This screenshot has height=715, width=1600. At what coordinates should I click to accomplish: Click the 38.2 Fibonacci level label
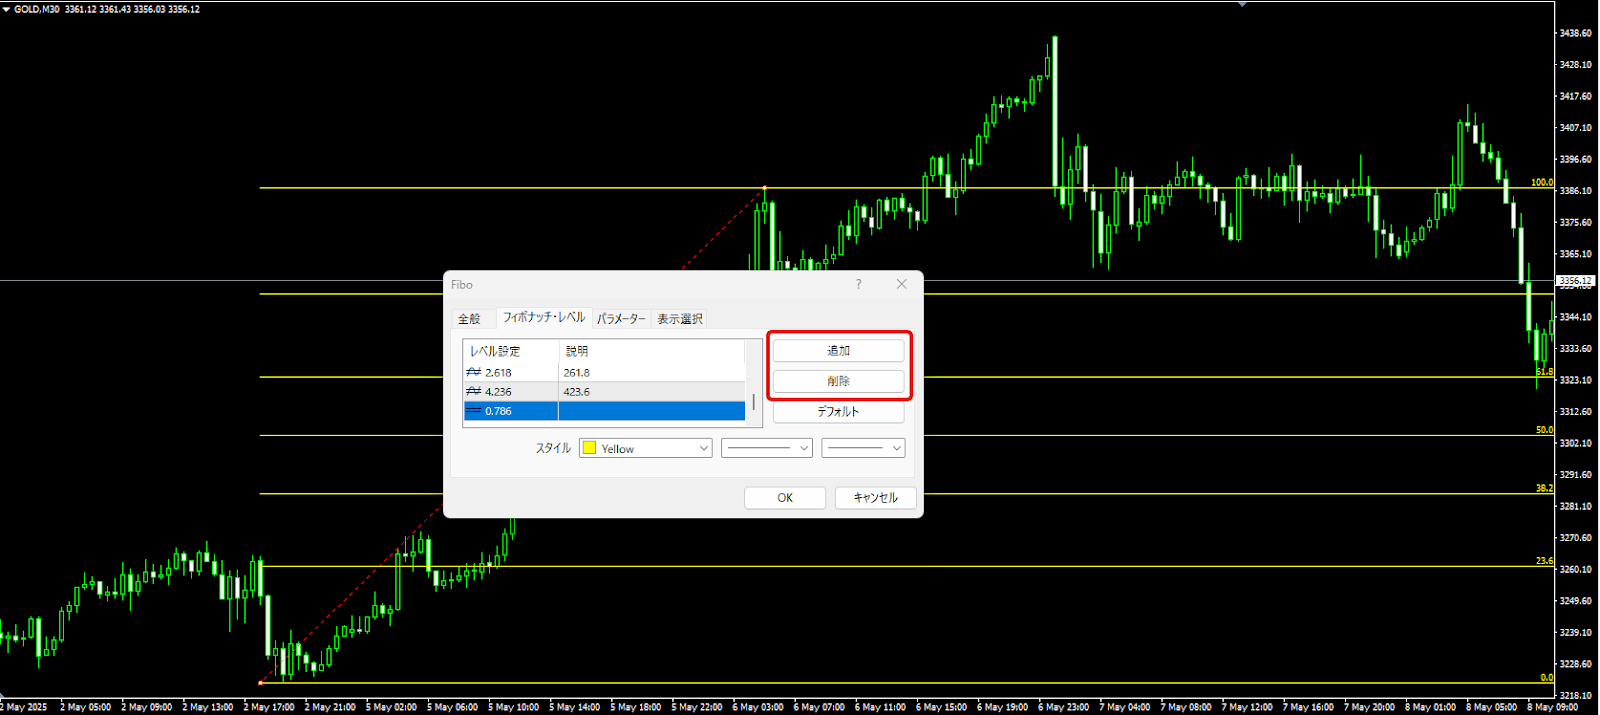(1545, 488)
